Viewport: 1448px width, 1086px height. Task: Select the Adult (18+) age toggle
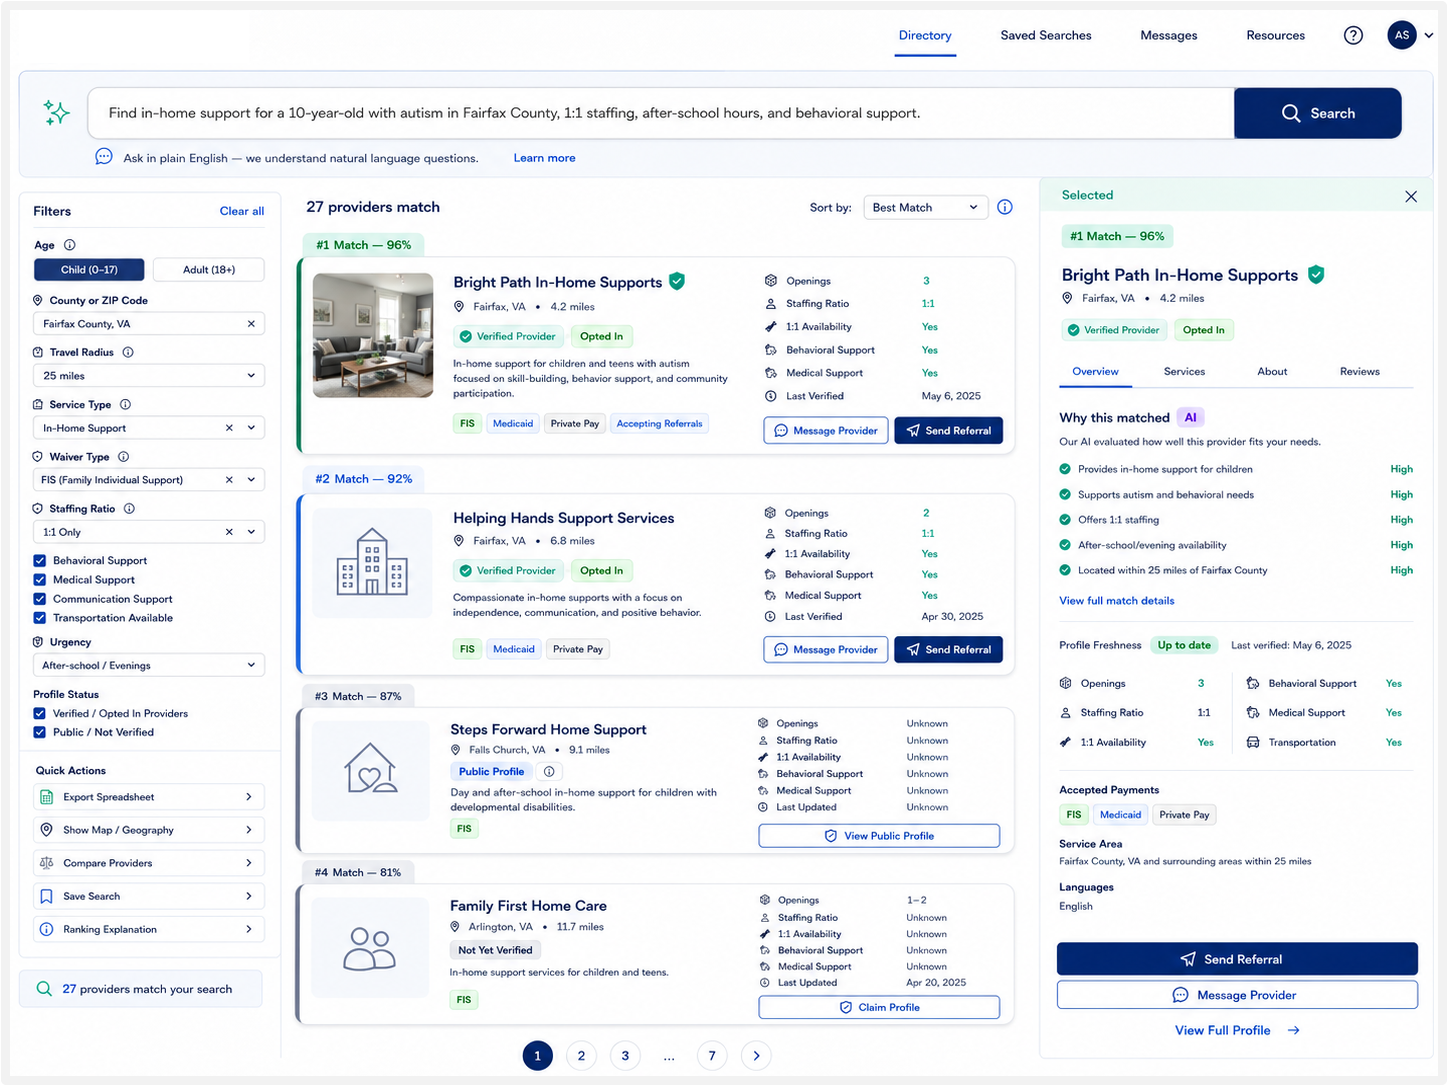click(209, 270)
